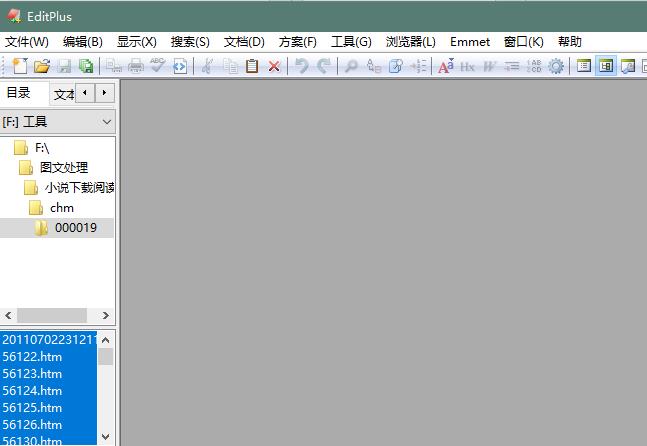The width and height of the screenshot is (647, 446).
Task: Click the Replace icon in toolbar
Action: pyautogui.click(x=373, y=66)
